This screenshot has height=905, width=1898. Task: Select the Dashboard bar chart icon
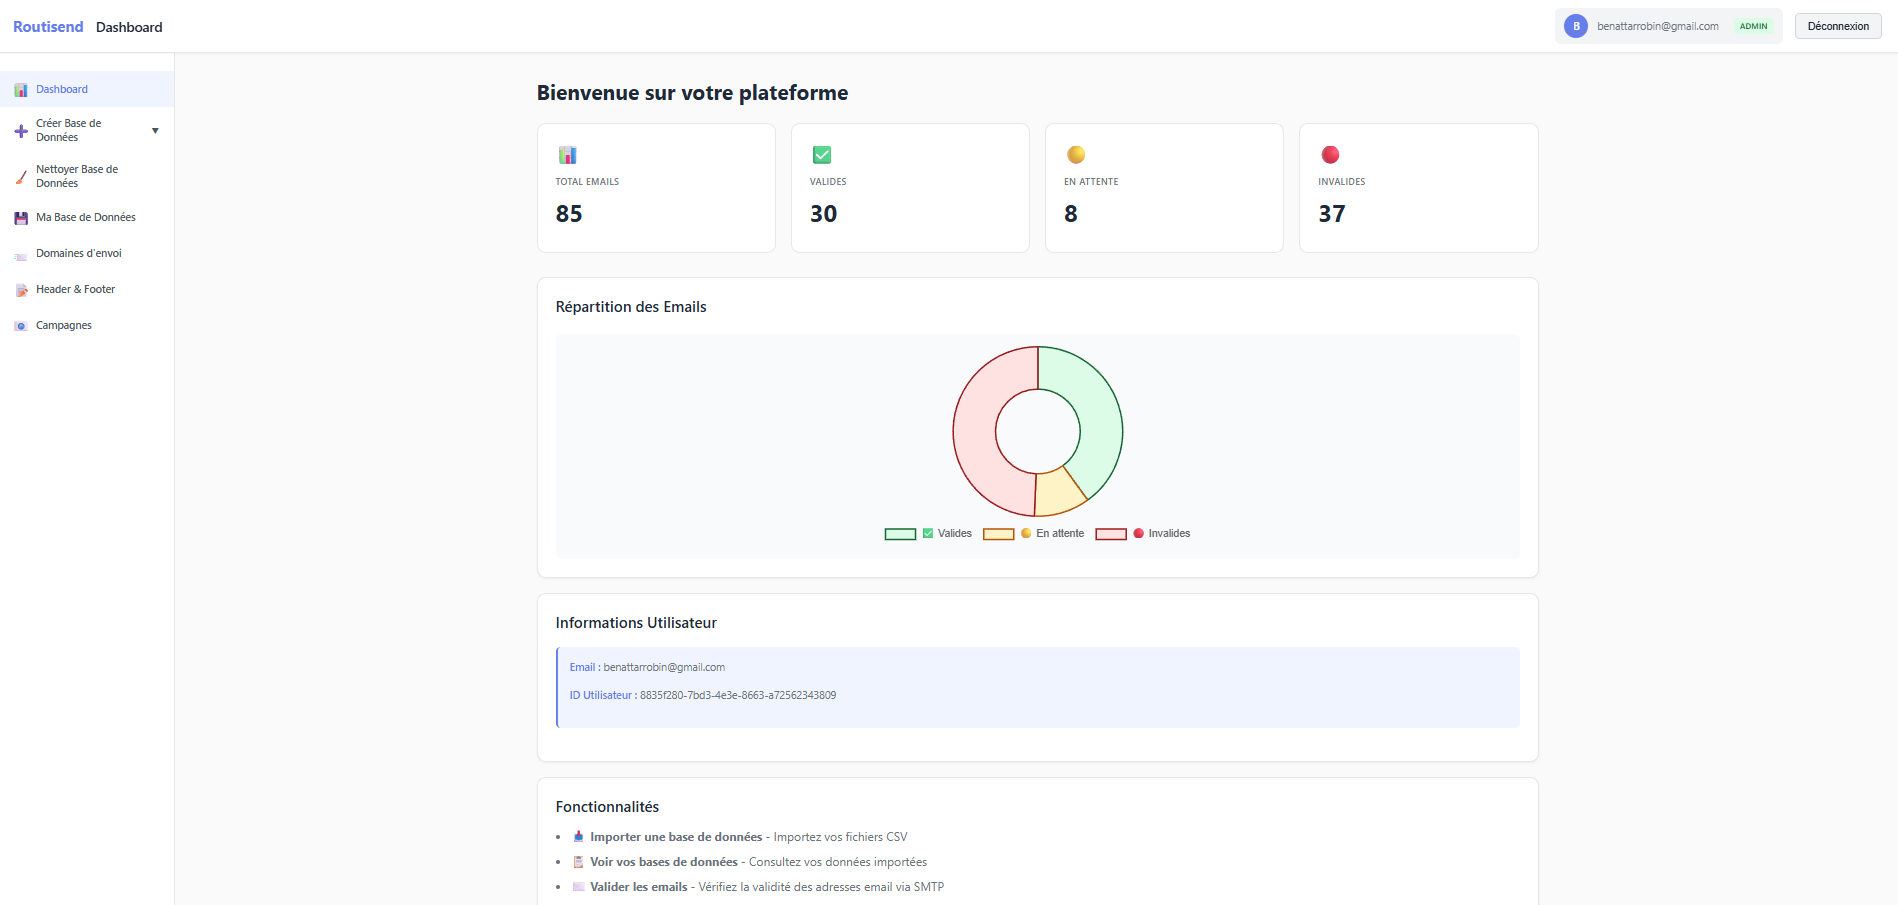pyautogui.click(x=20, y=89)
